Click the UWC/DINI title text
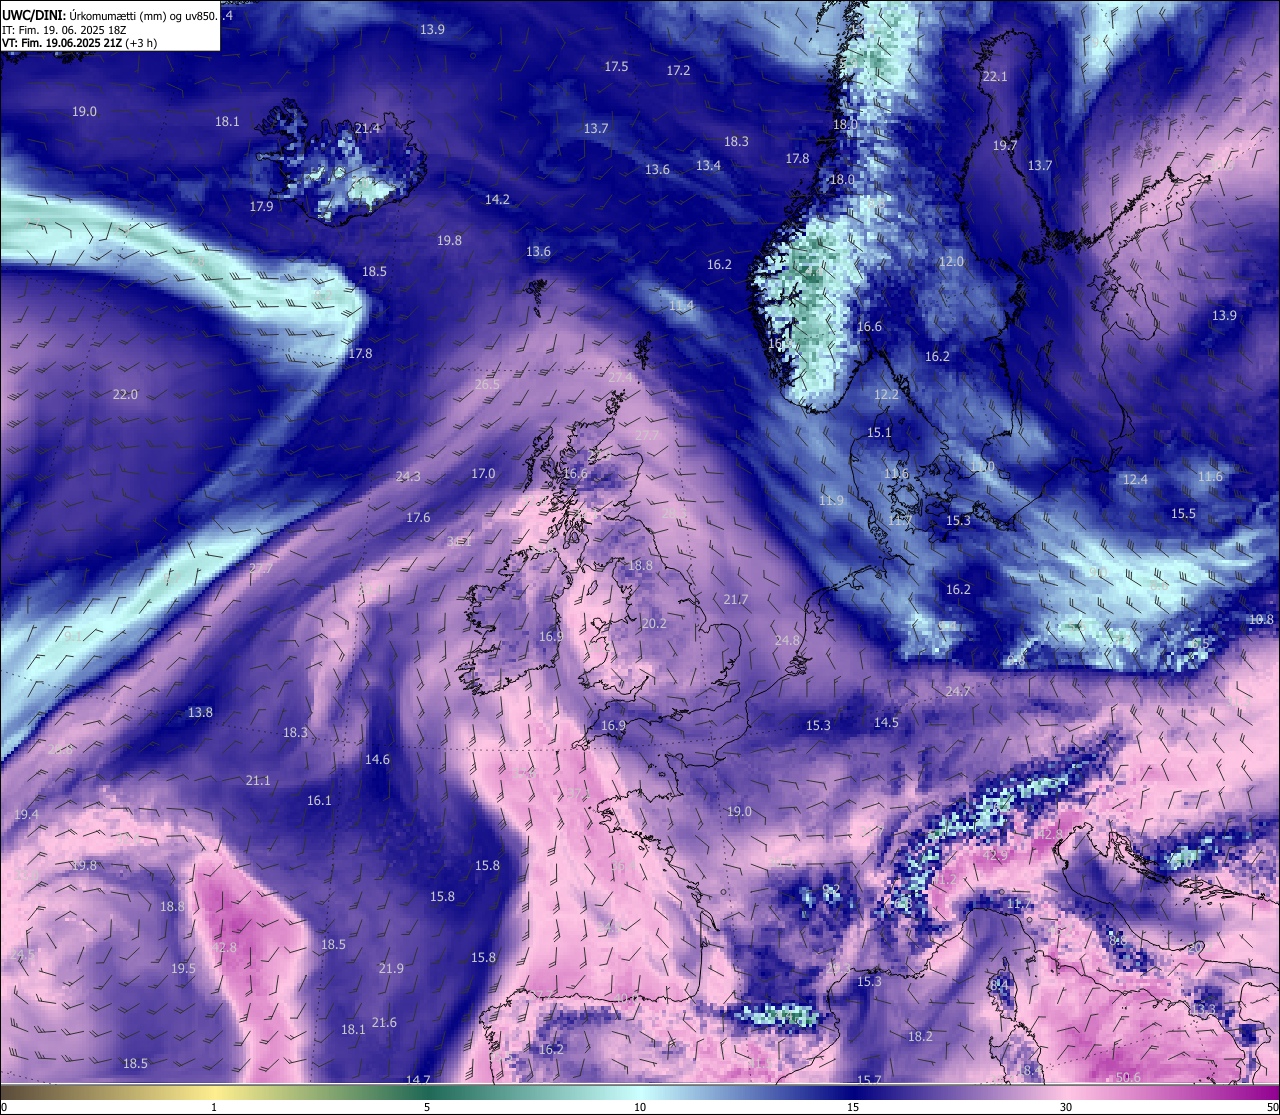Screen dimensions: 1280x1115 point(109,16)
